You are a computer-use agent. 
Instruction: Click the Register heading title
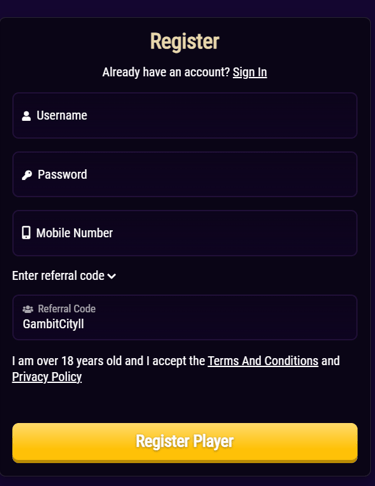[x=185, y=42]
